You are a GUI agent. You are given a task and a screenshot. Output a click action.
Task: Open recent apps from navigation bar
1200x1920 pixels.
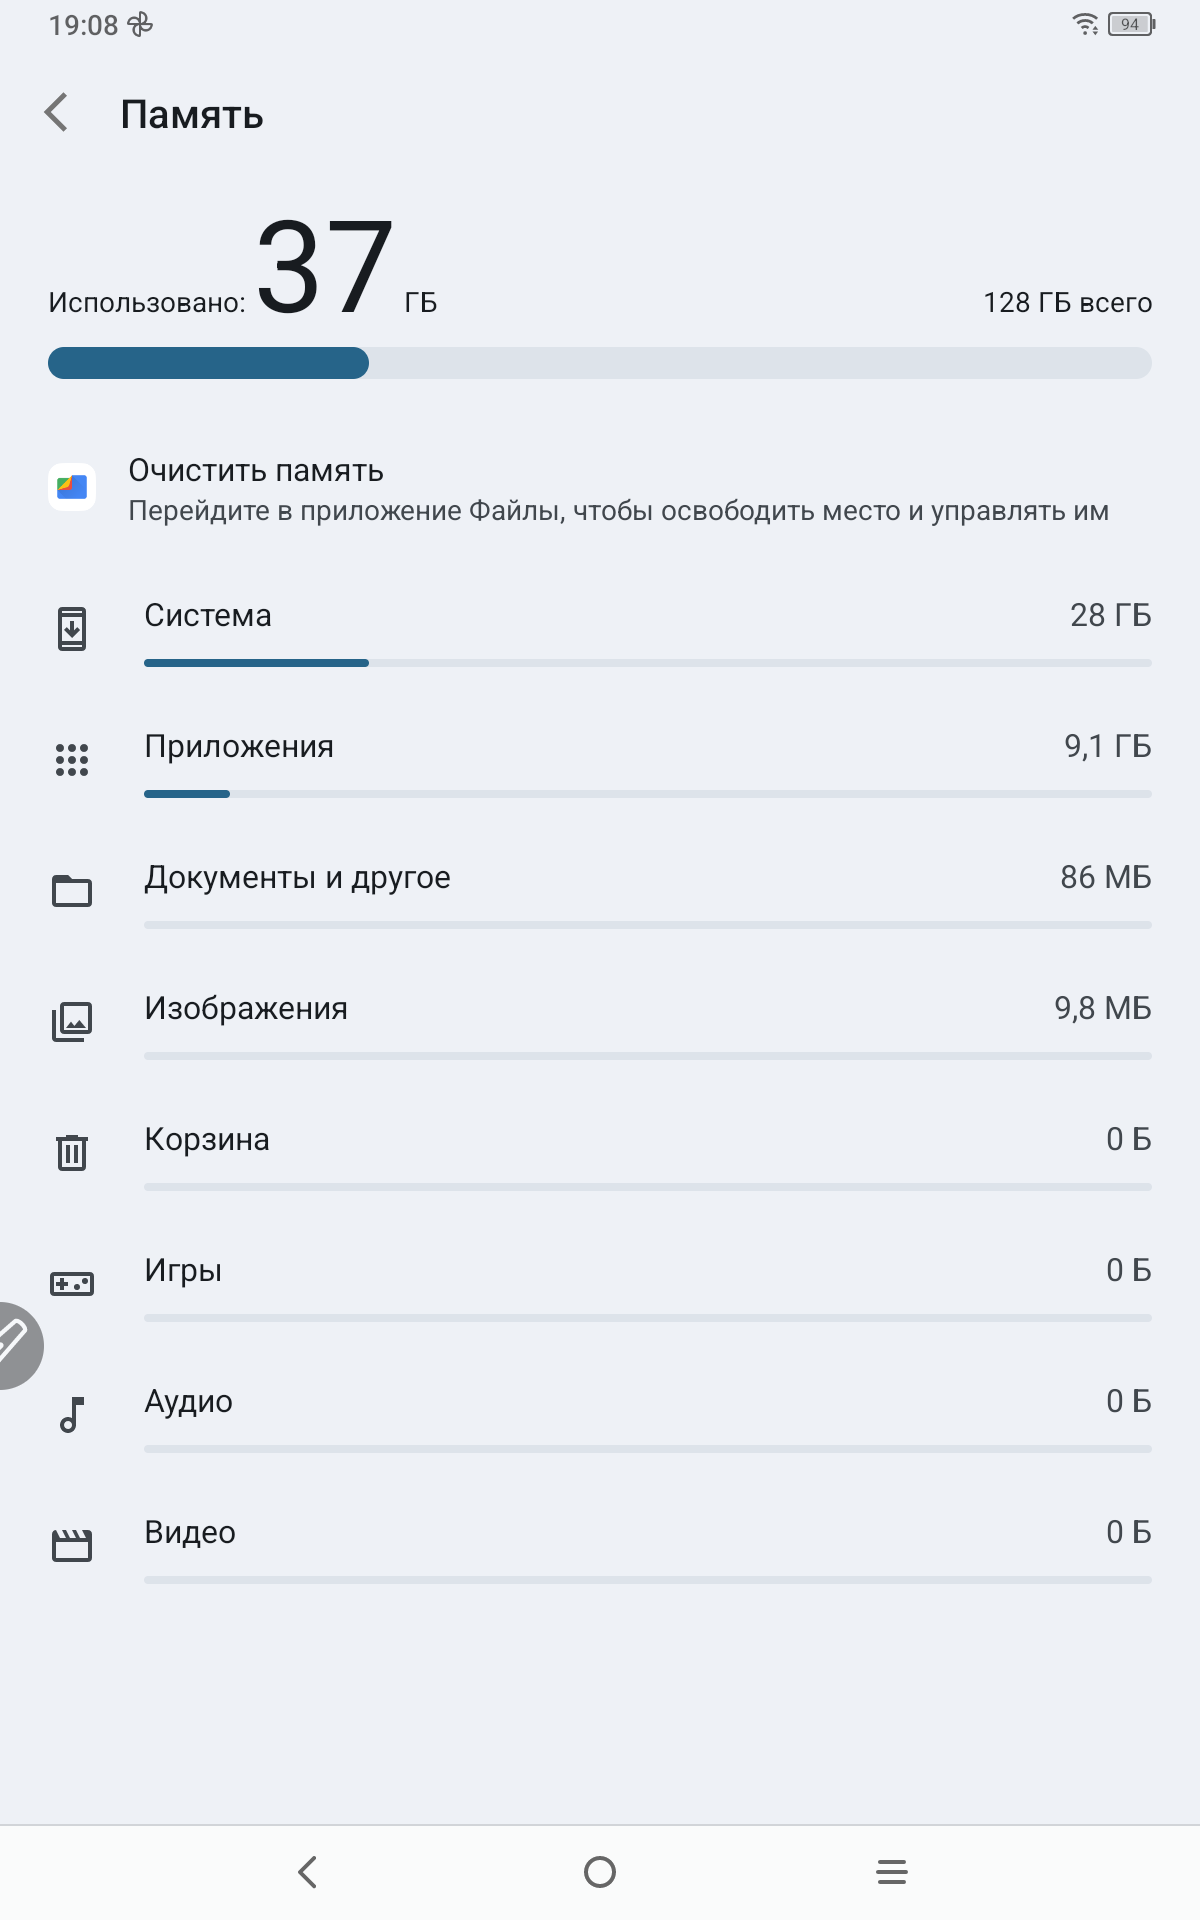tap(891, 1872)
